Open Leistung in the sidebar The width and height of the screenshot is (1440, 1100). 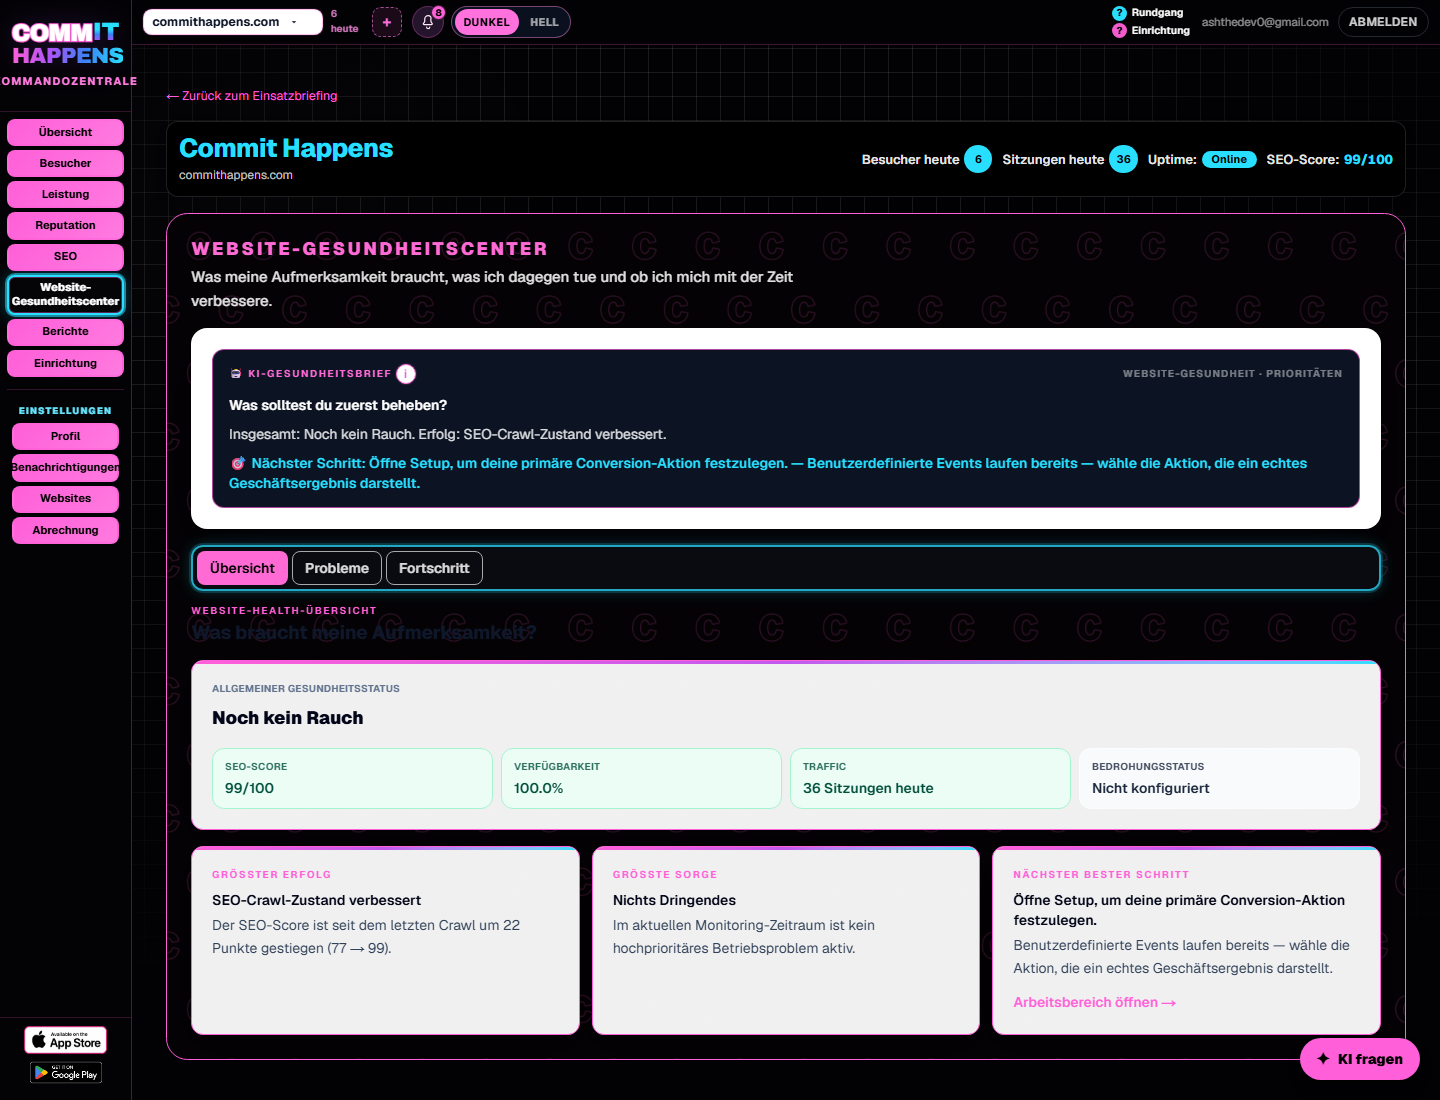(66, 194)
